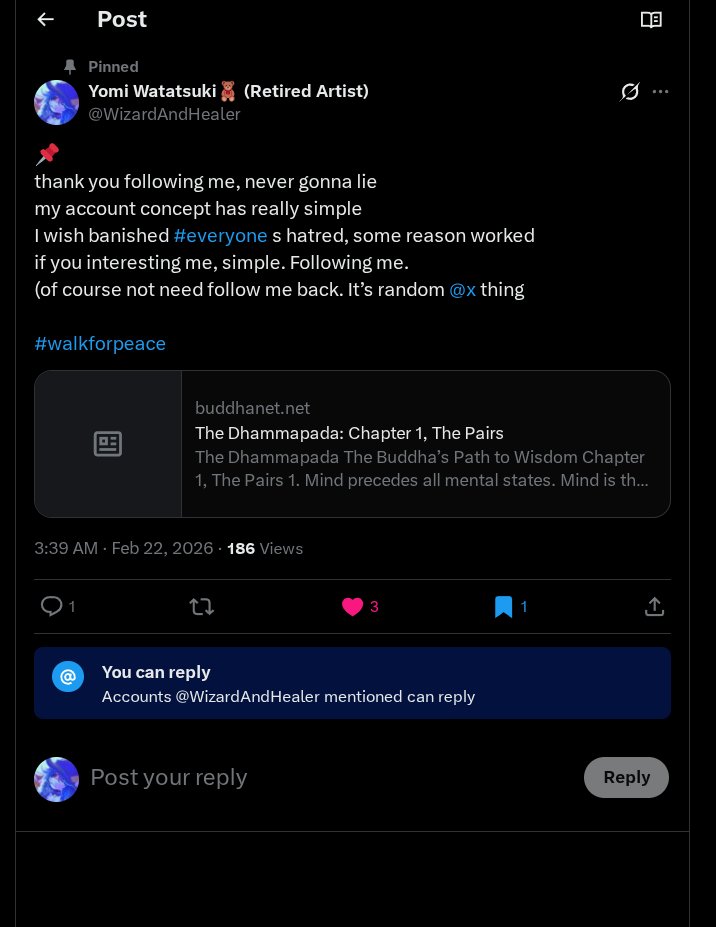
Task: View the 186 Views analytics
Action: [x=265, y=548]
